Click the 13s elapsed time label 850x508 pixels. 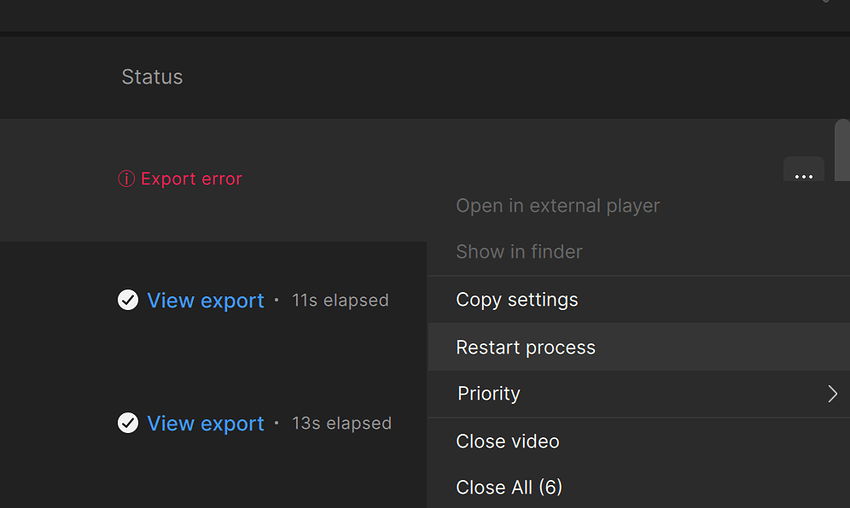pos(342,423)
